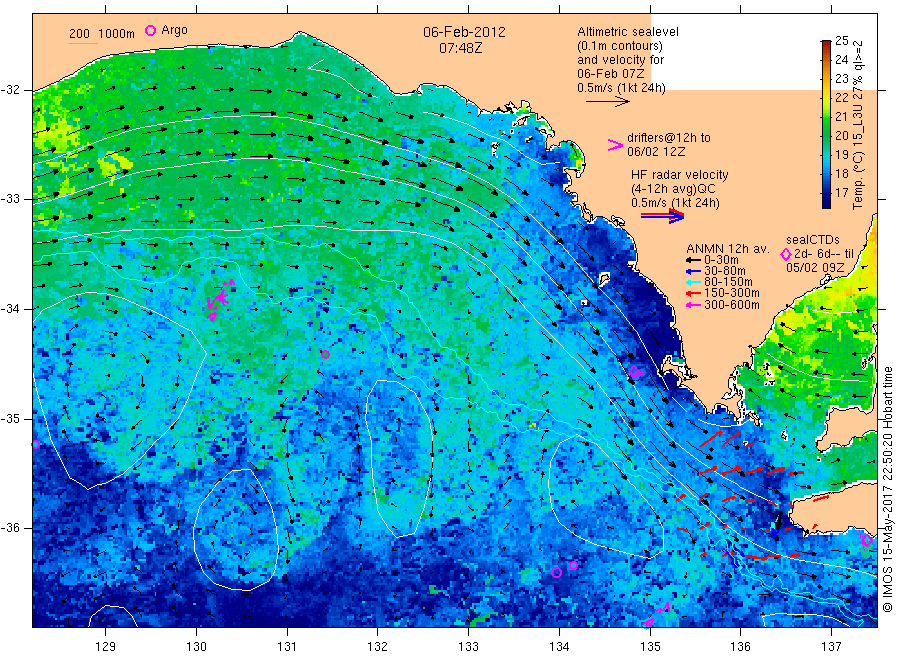This screenshot has height=660, width=900.
Task: Click longitude tick label 135
Action: pyautogui.click(x=650, y=646)
